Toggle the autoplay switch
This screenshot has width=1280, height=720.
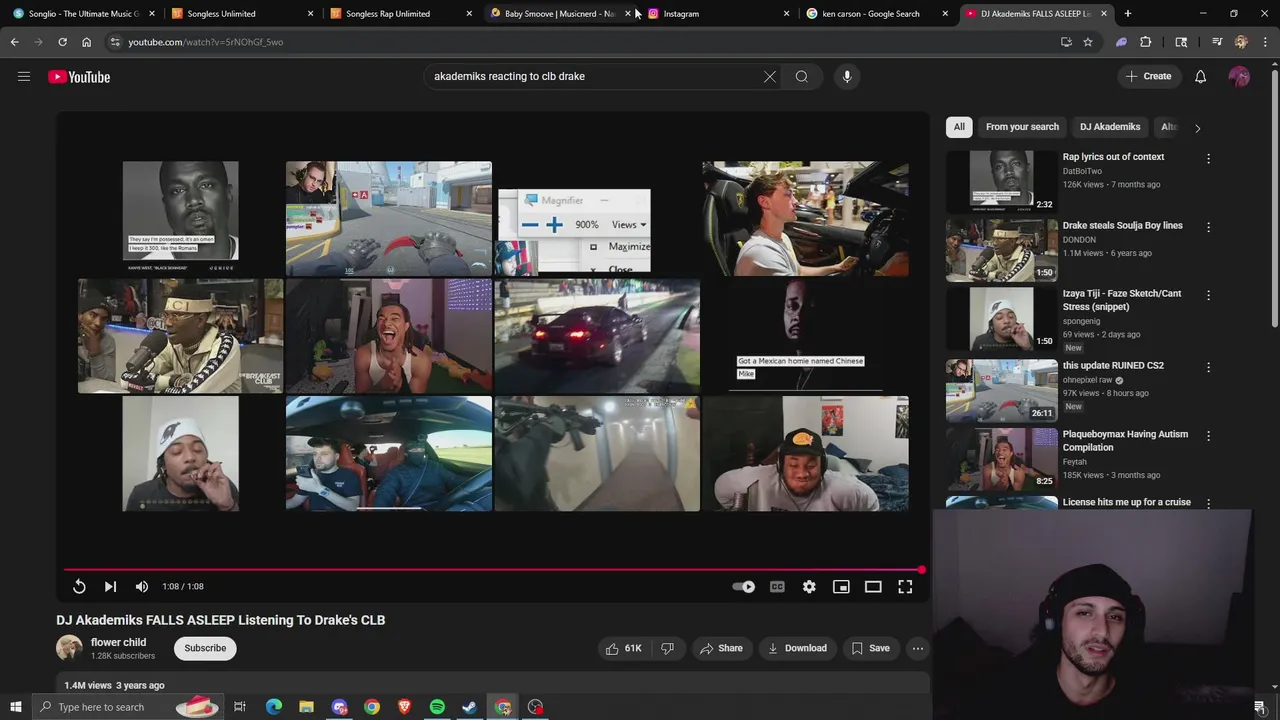pyautogui.click(x=744, y=587)
